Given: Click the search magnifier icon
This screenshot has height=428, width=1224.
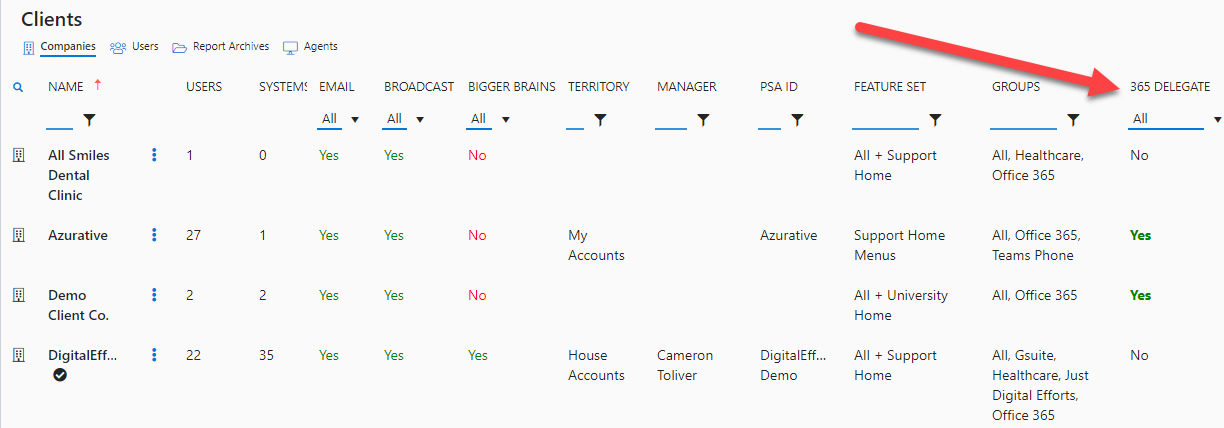Looking at the screenshot, I should [18, 87].
